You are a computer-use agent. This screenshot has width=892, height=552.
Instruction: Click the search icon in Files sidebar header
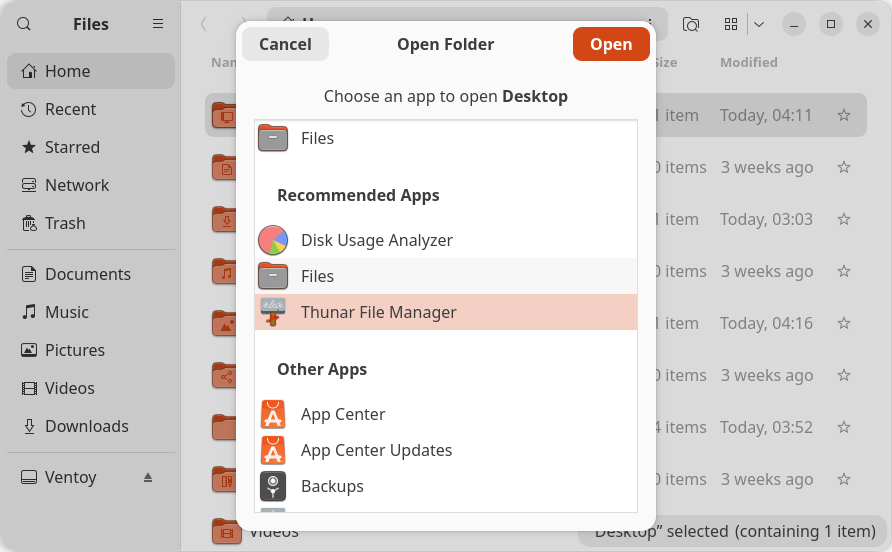click(24, 24)
